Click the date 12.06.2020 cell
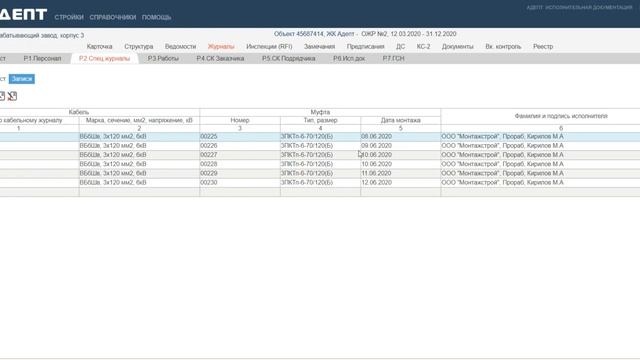Viewport: 640px width, 360px height. click(x=400, y=183)
